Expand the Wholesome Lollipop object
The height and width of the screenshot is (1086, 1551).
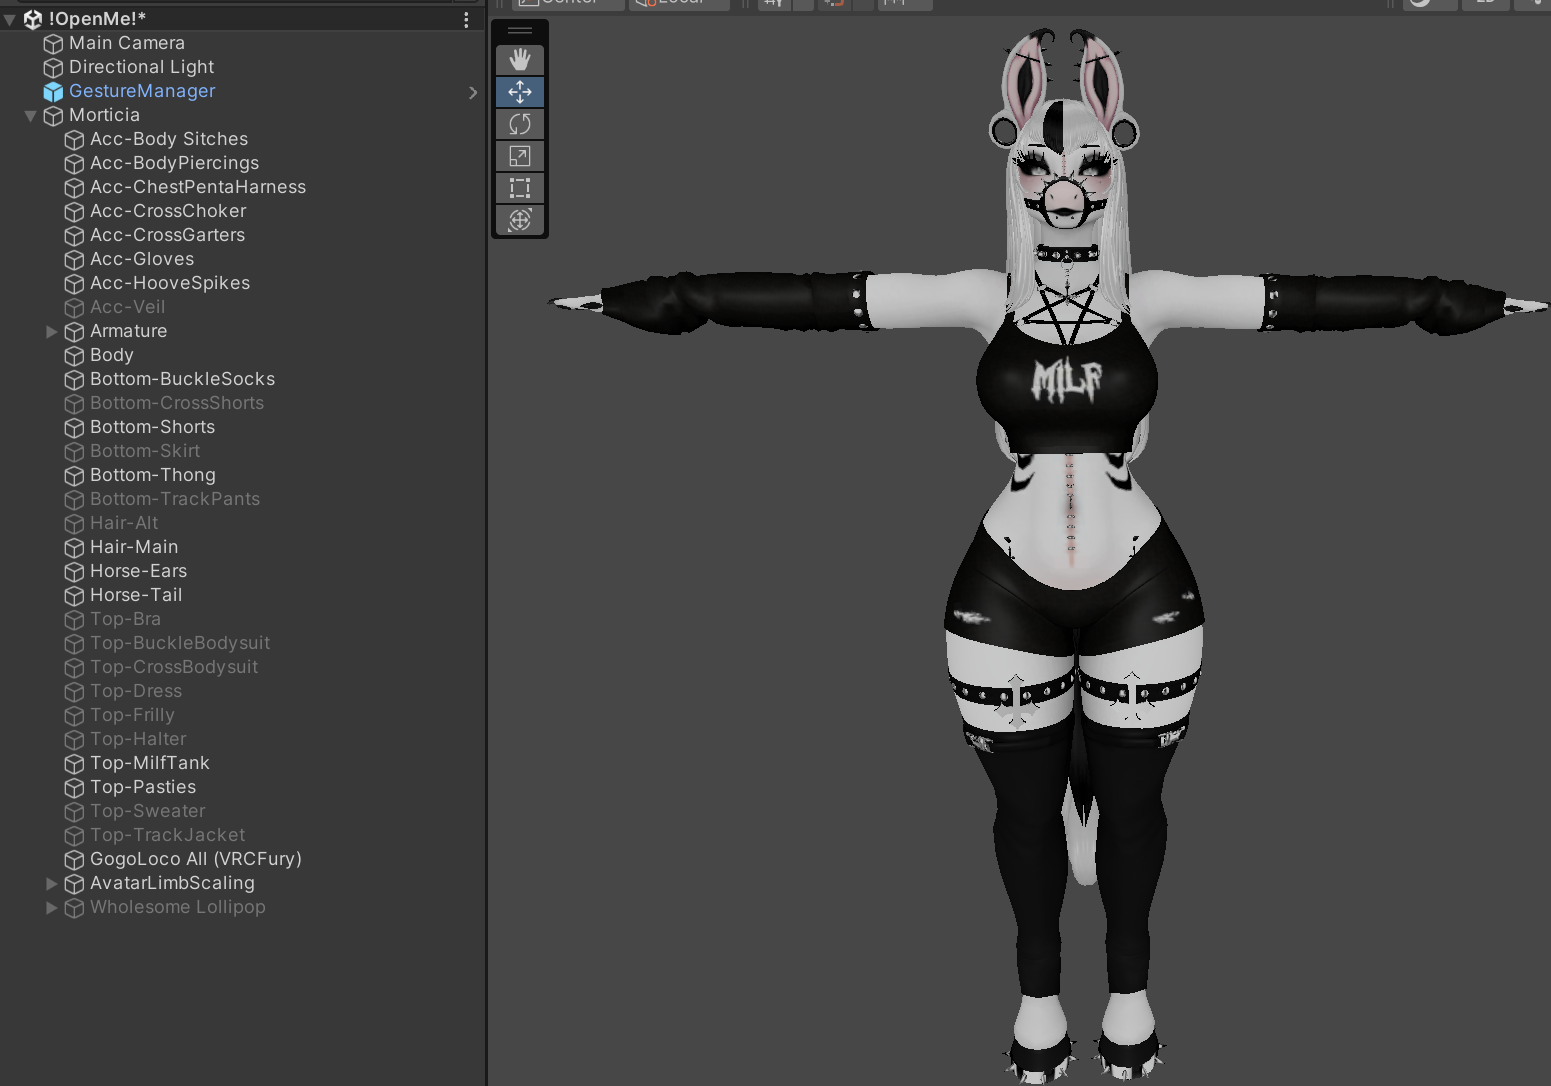coord(52,907)
